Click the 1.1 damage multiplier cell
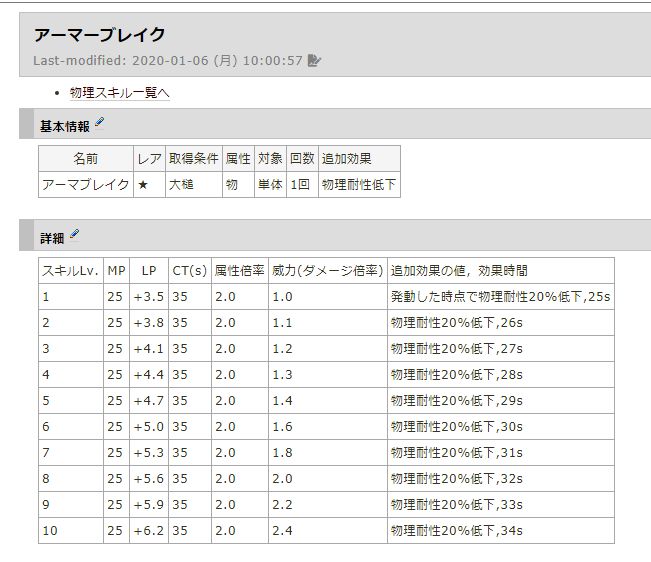 [328, 323]
